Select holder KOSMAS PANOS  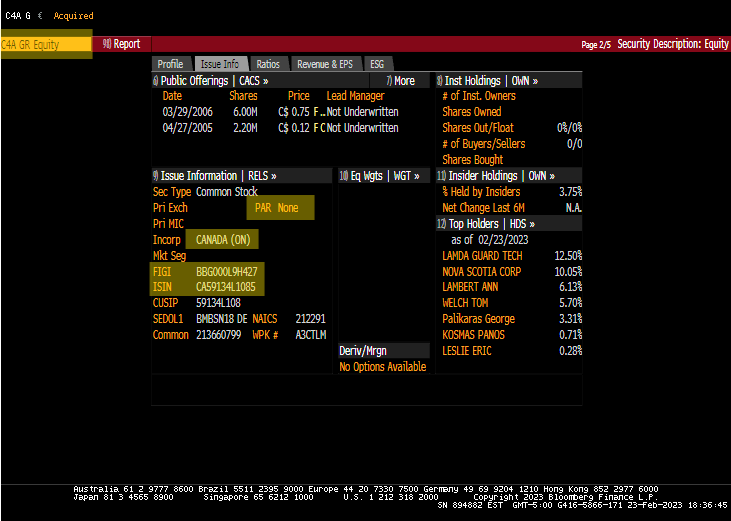[x=474, y=335]
